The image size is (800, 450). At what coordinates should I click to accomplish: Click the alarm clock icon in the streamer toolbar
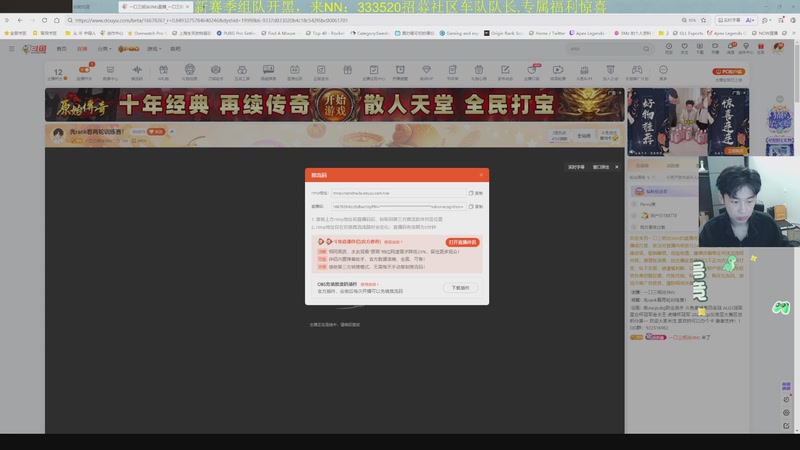(x=400, y=72)
